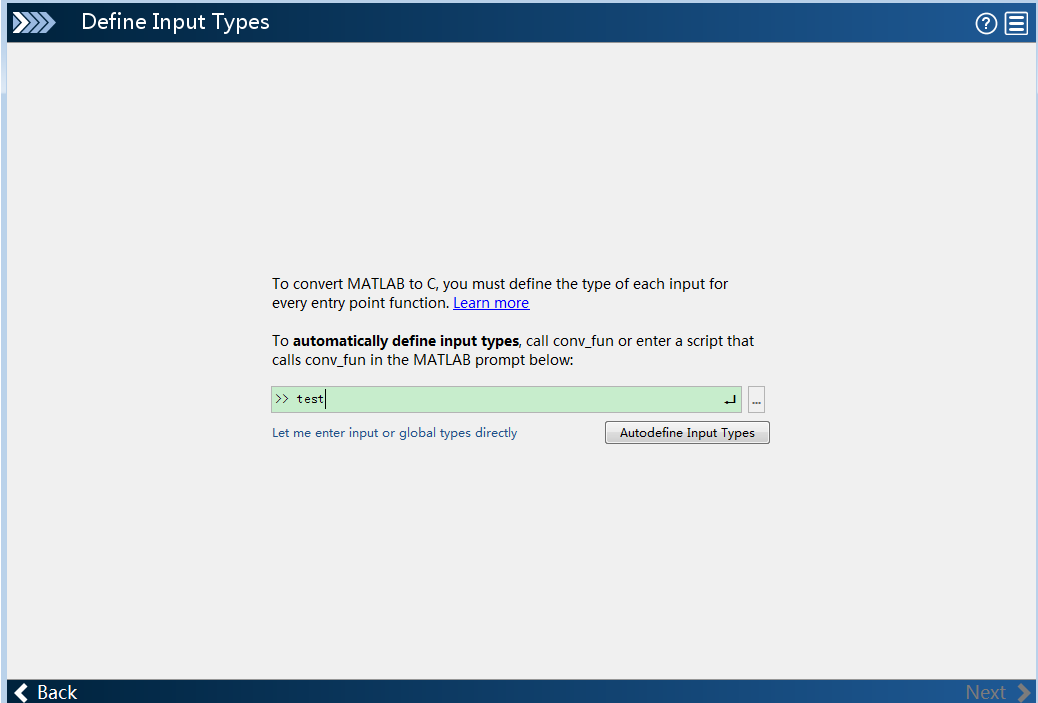Choose to enter input or global types directly

394,433
